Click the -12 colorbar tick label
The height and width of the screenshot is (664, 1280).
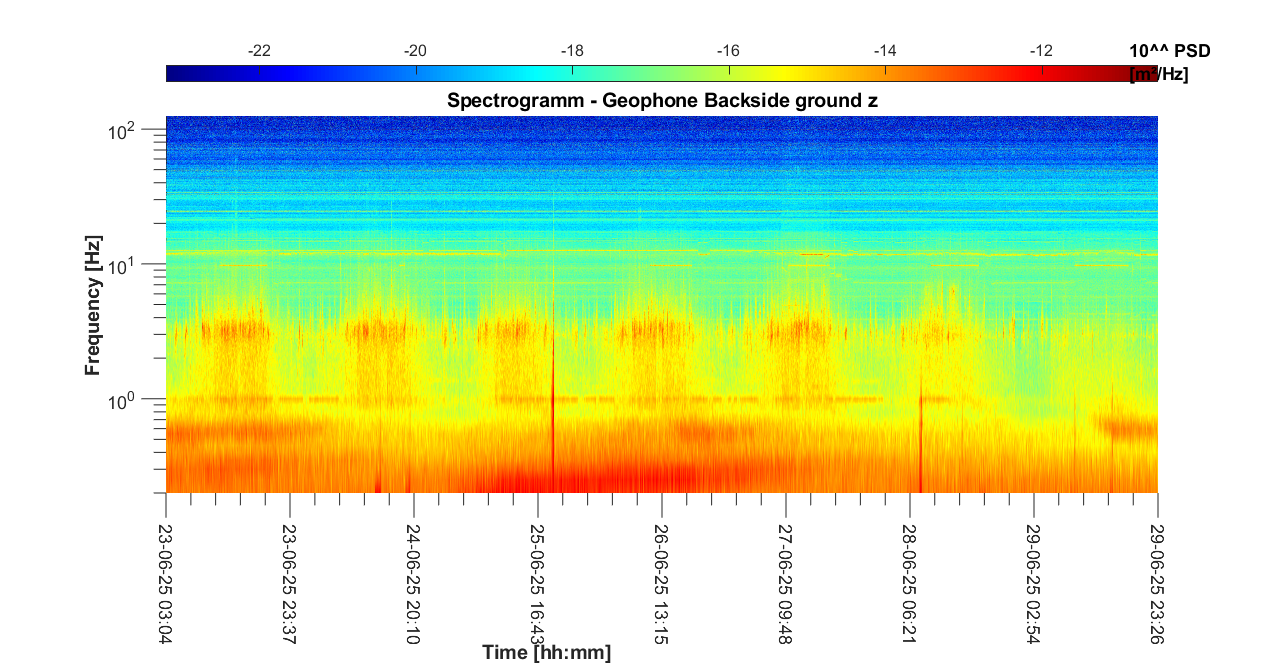pos(1042,51)
